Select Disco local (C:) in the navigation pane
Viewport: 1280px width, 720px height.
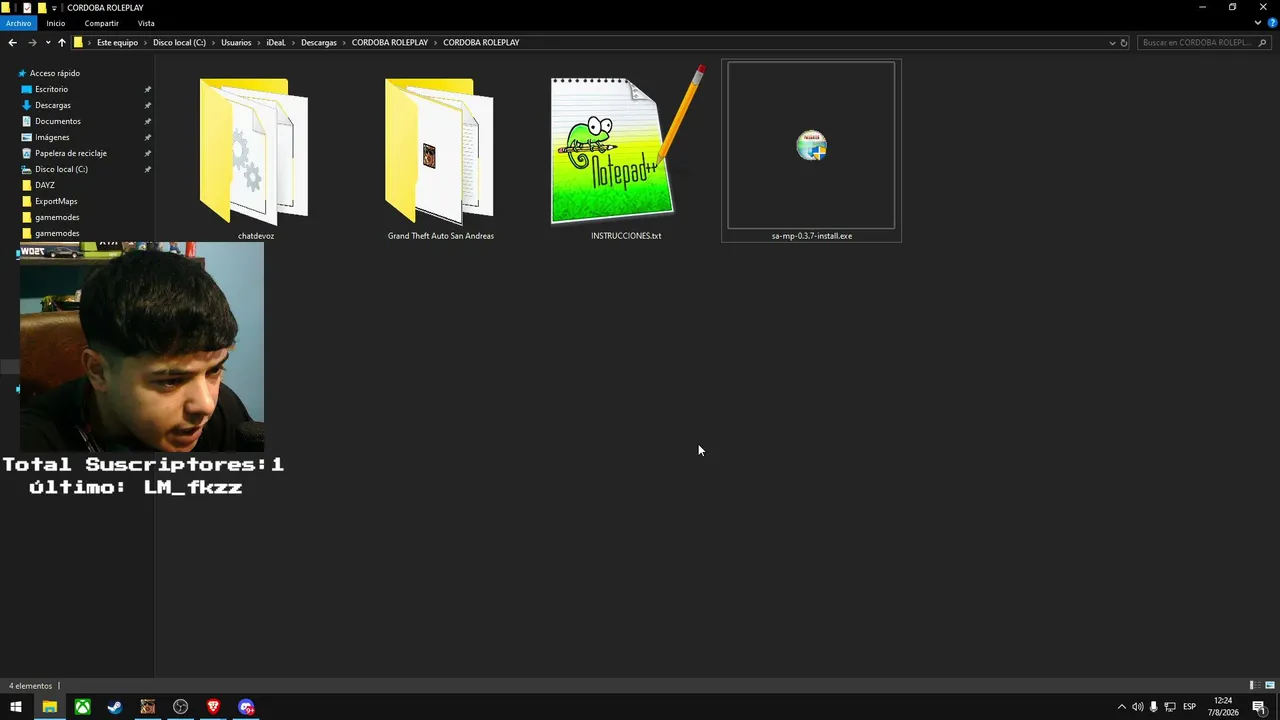click(x=61, y=169)
